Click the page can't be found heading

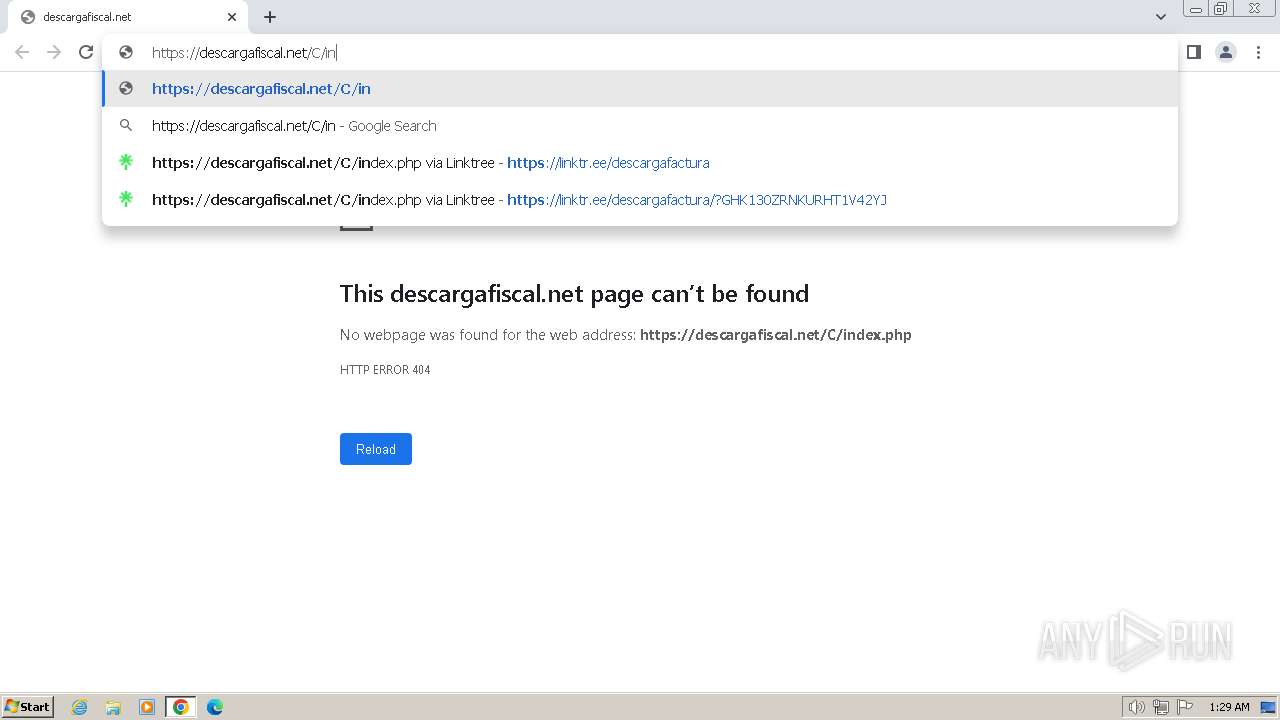[574, 294]
